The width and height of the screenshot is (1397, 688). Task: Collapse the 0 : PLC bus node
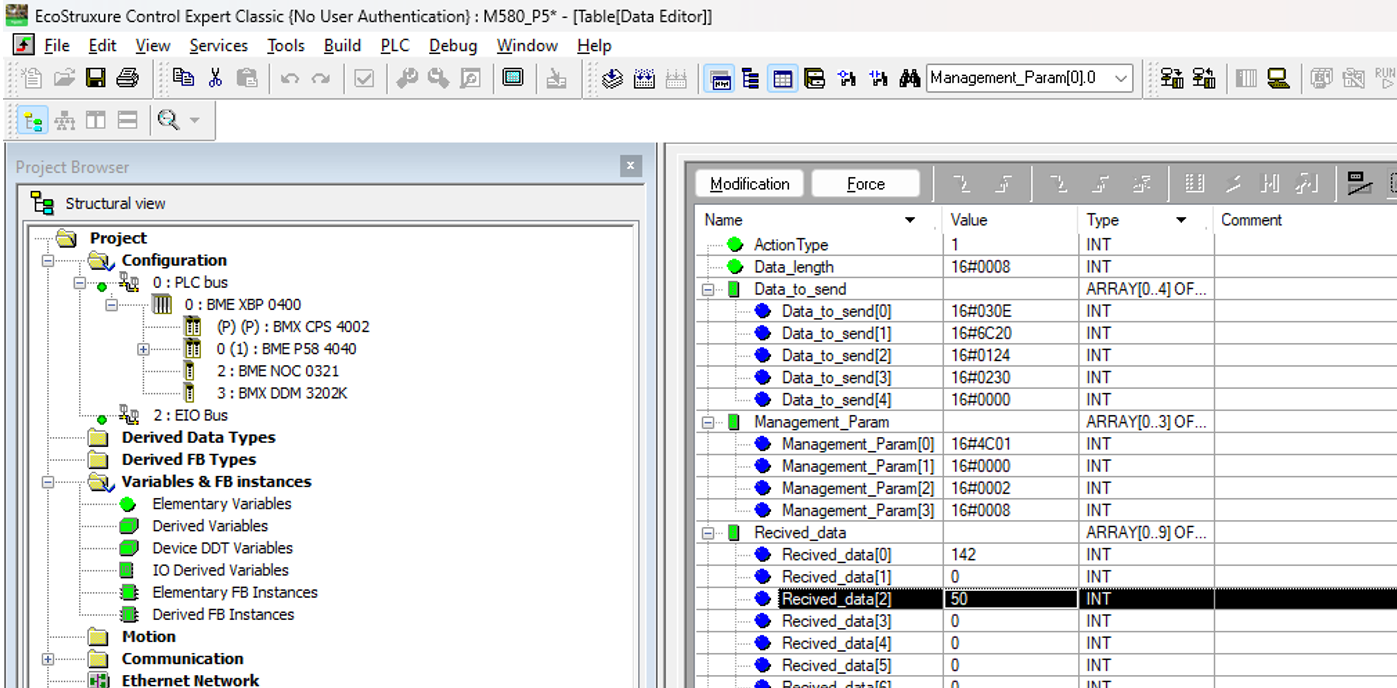coord(80,282)
